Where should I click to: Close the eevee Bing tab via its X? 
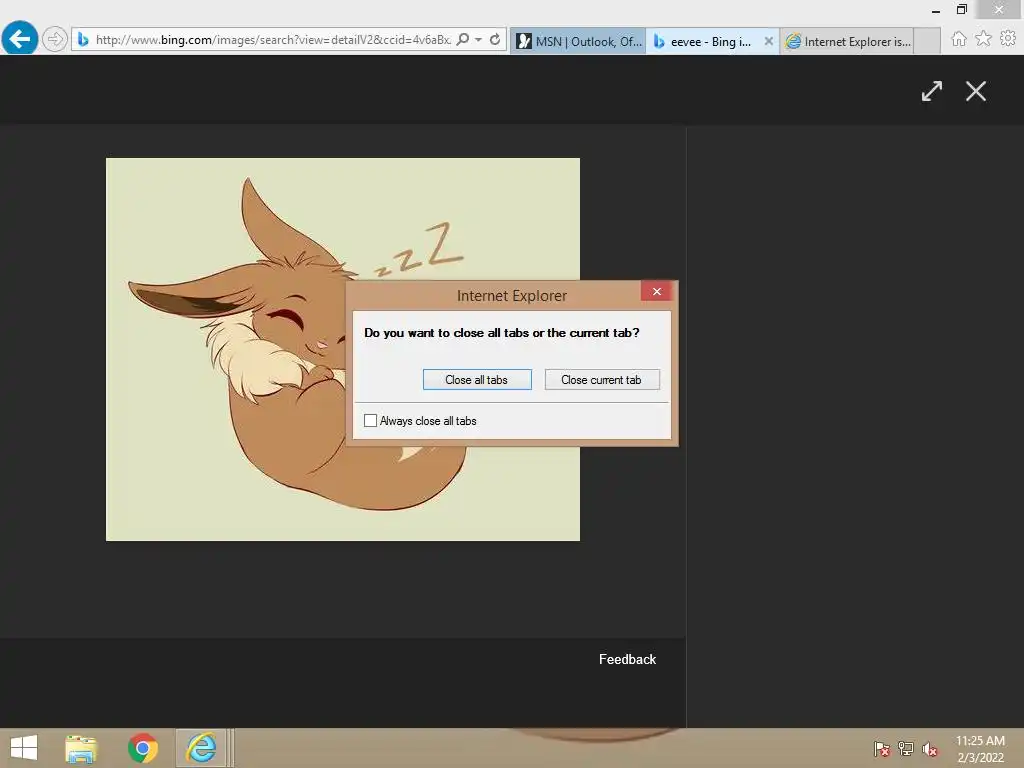(x=769, y=41)
